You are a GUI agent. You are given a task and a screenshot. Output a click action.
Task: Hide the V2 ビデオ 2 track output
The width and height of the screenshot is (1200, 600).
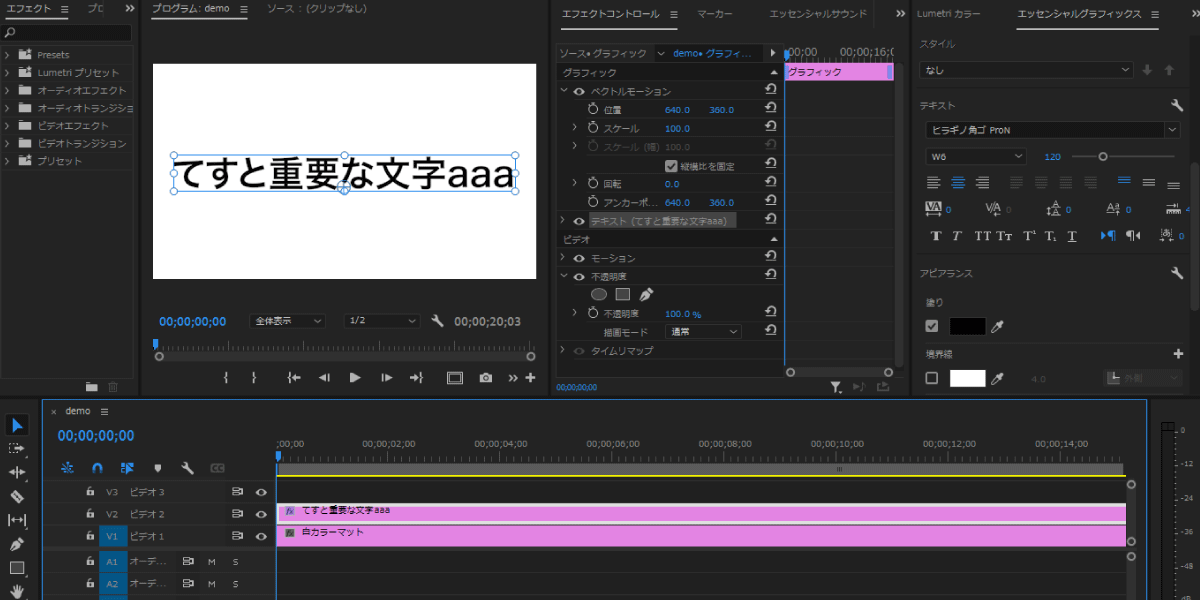coord(261,514)
